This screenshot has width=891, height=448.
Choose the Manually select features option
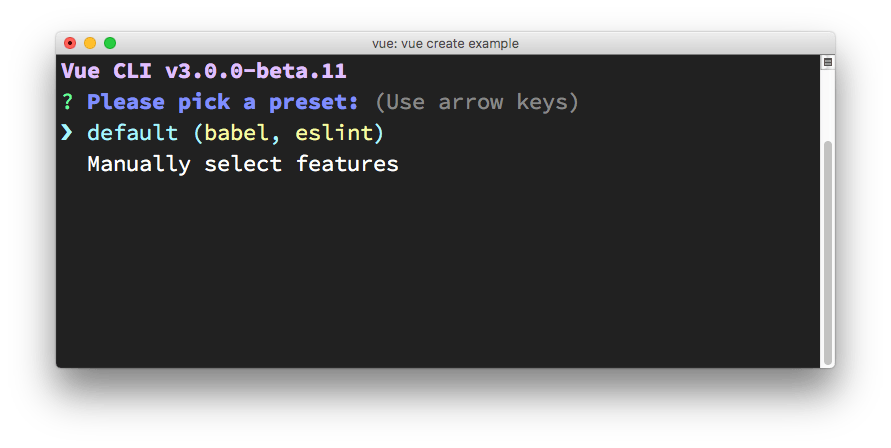(x=243, y=164)
